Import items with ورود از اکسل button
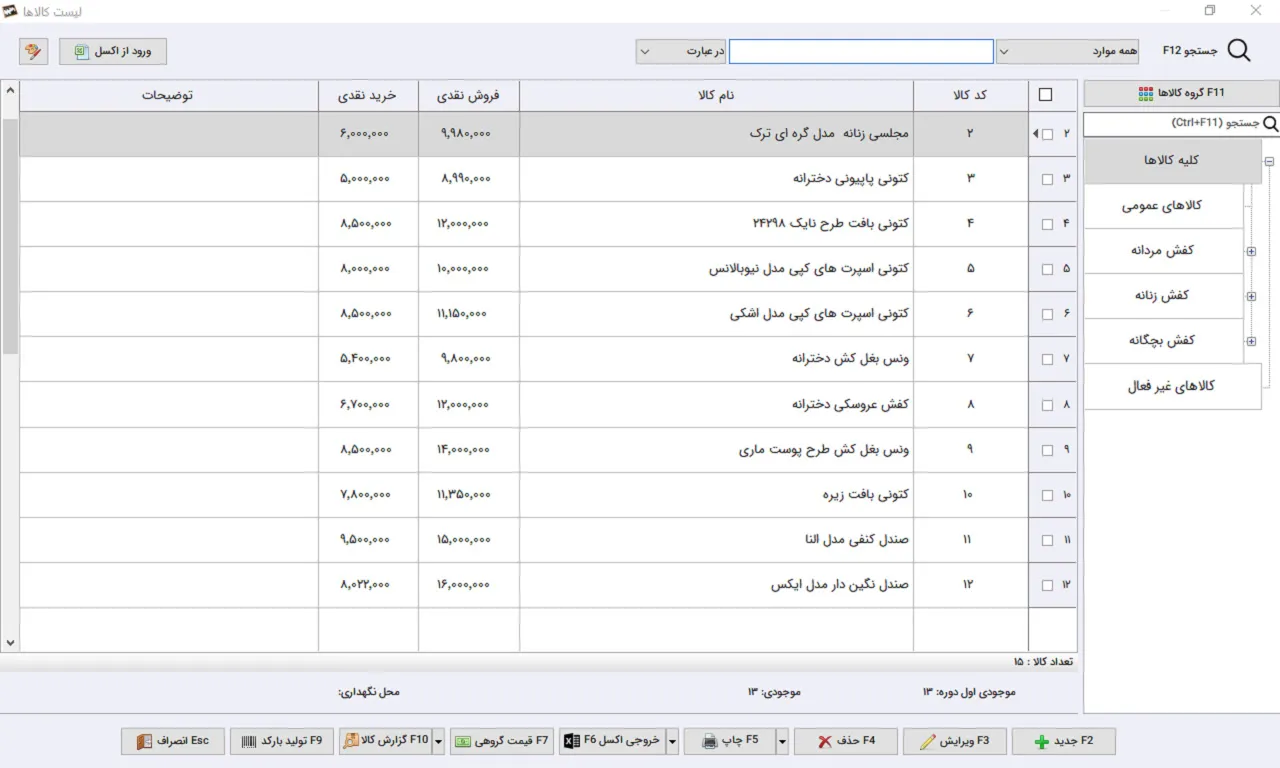This screenshot has width=1280, height=768. click(113, 51)
